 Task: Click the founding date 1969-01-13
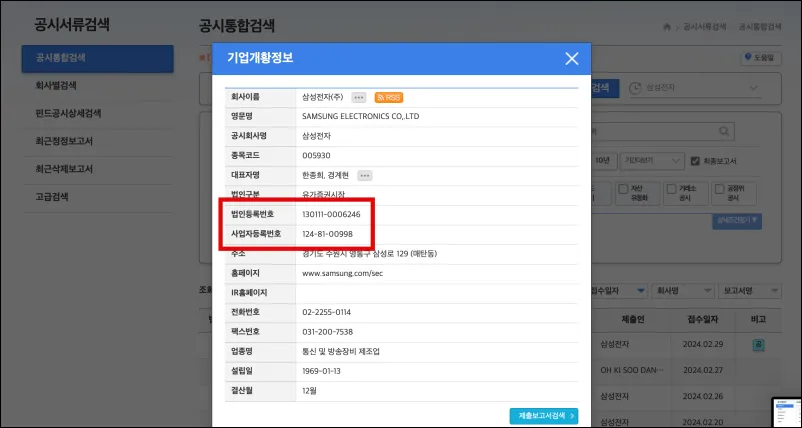point(323,371)
